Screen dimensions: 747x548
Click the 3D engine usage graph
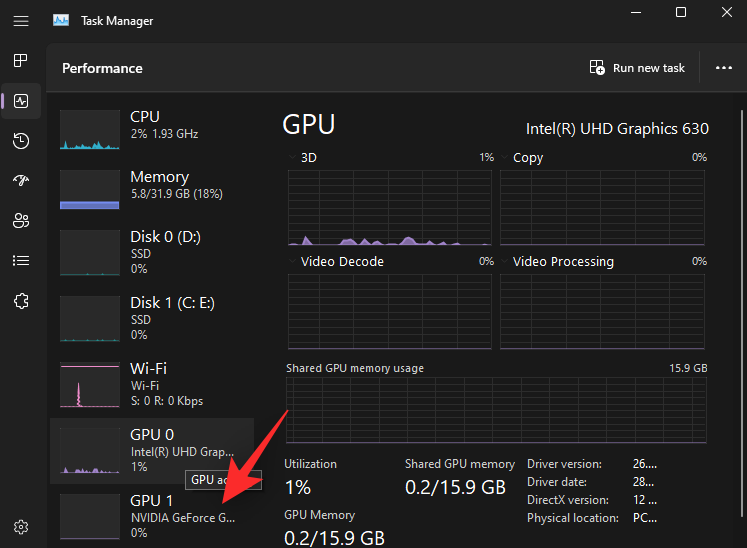tap(390, 208)
